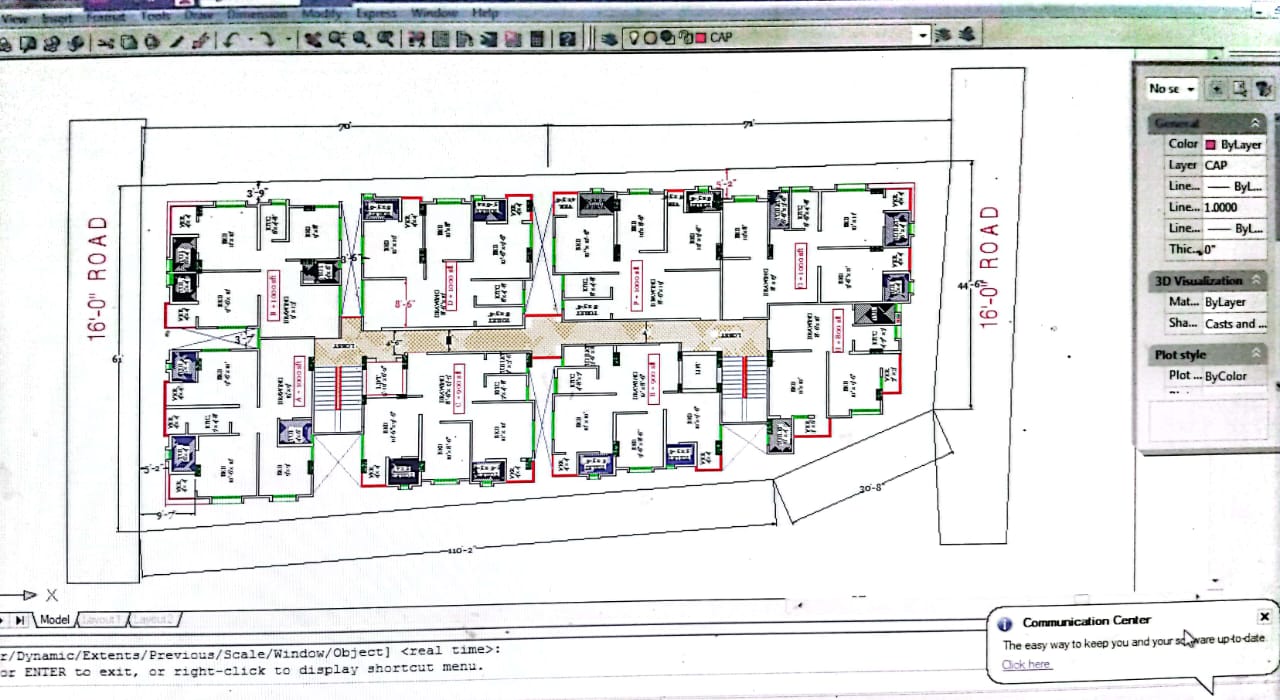Toggle the layer on/off lightbulb icon

pyautogui.click(x=634, y=37)
